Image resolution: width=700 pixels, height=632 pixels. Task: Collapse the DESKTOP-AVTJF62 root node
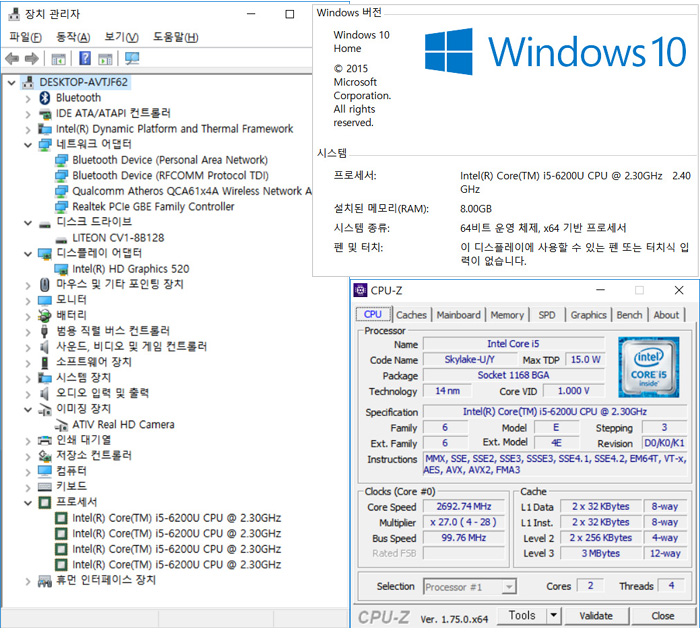point(12,83)
